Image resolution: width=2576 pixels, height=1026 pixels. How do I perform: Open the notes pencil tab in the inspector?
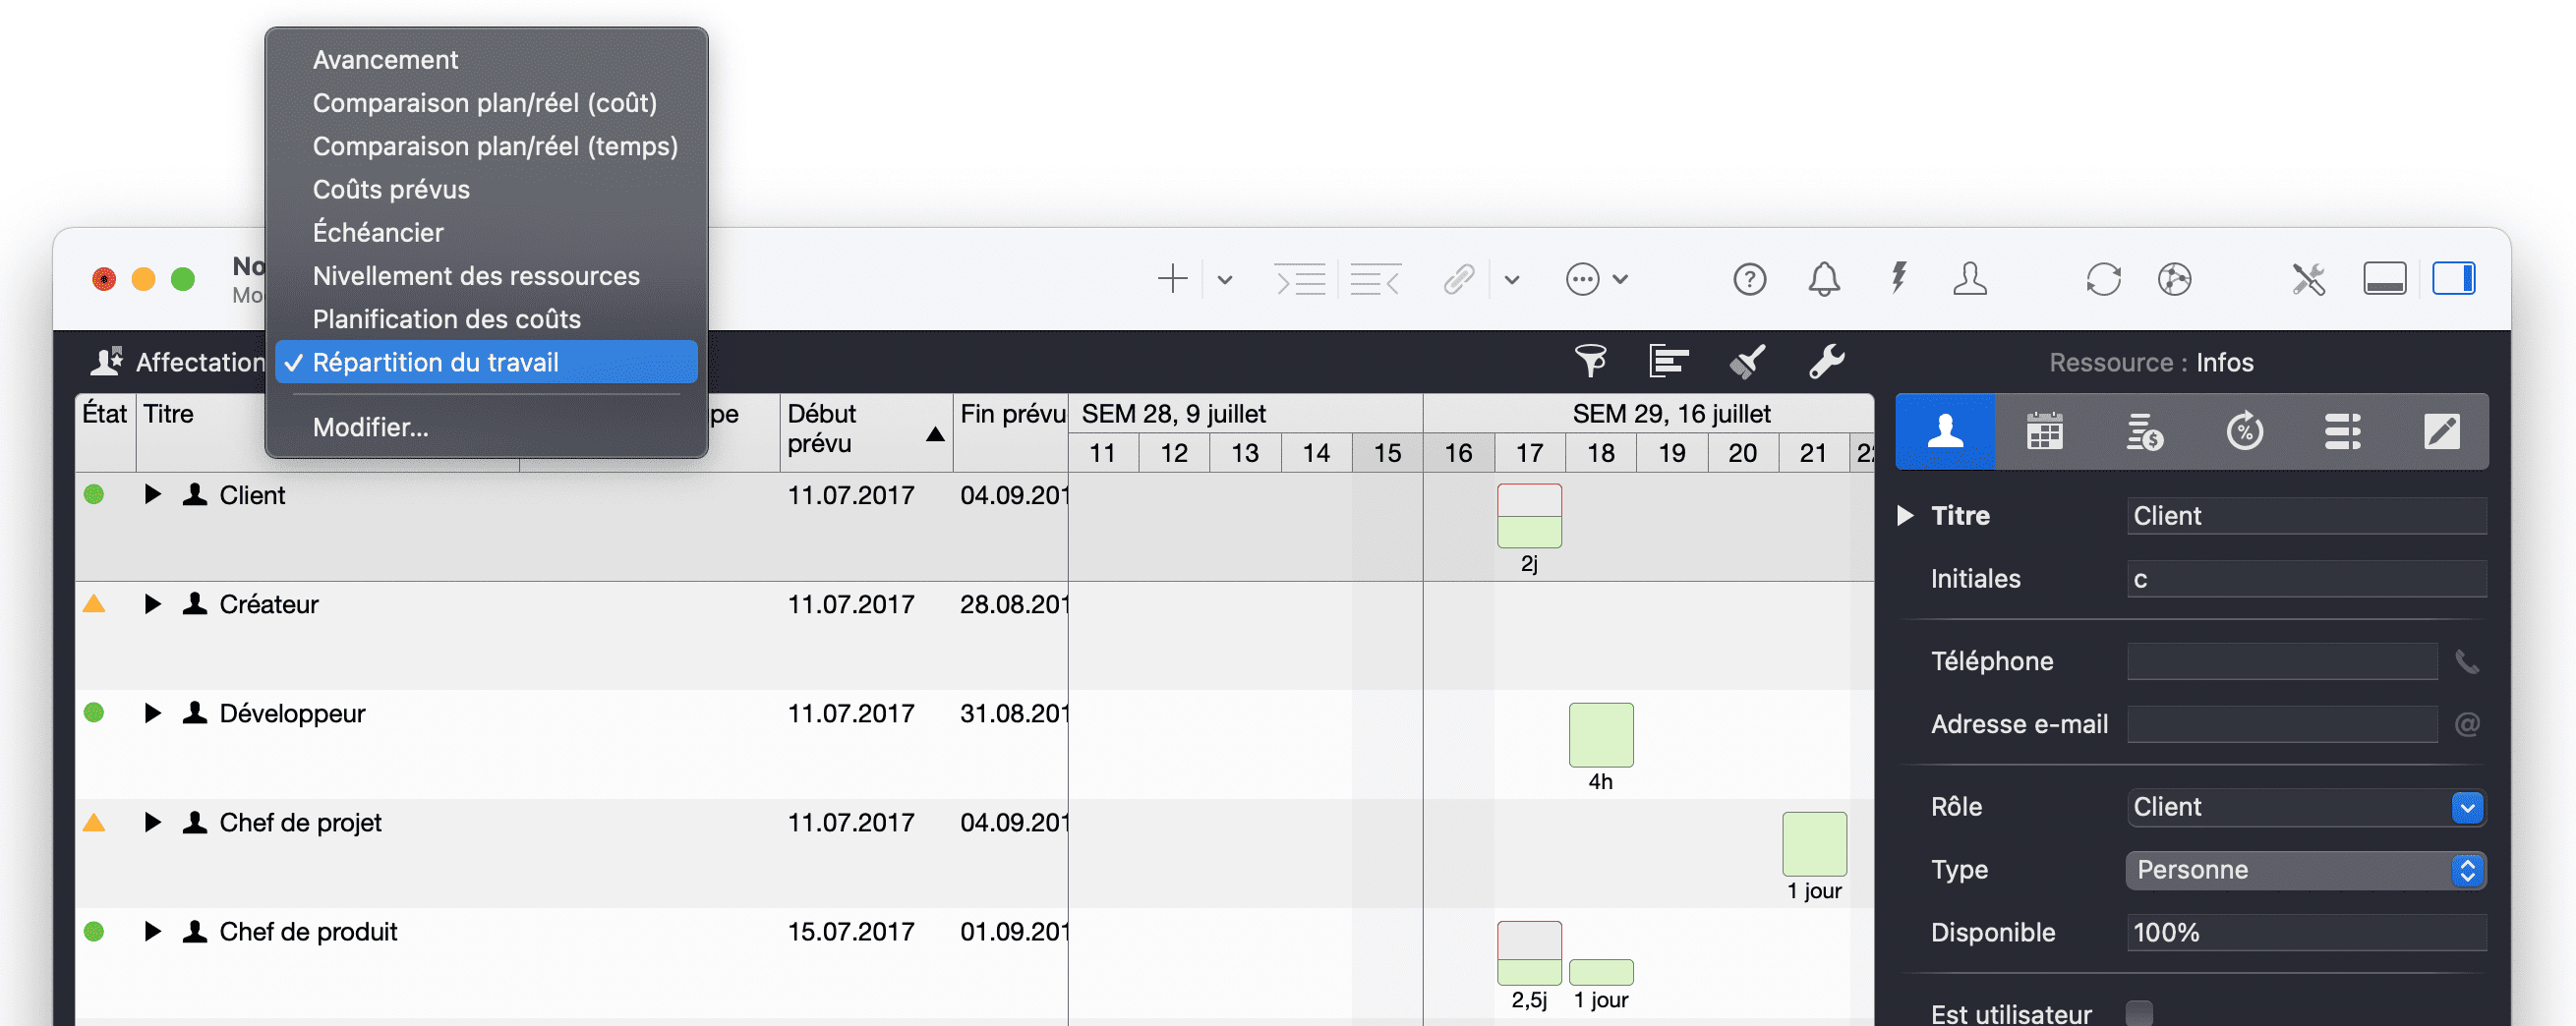[2443, 431]
